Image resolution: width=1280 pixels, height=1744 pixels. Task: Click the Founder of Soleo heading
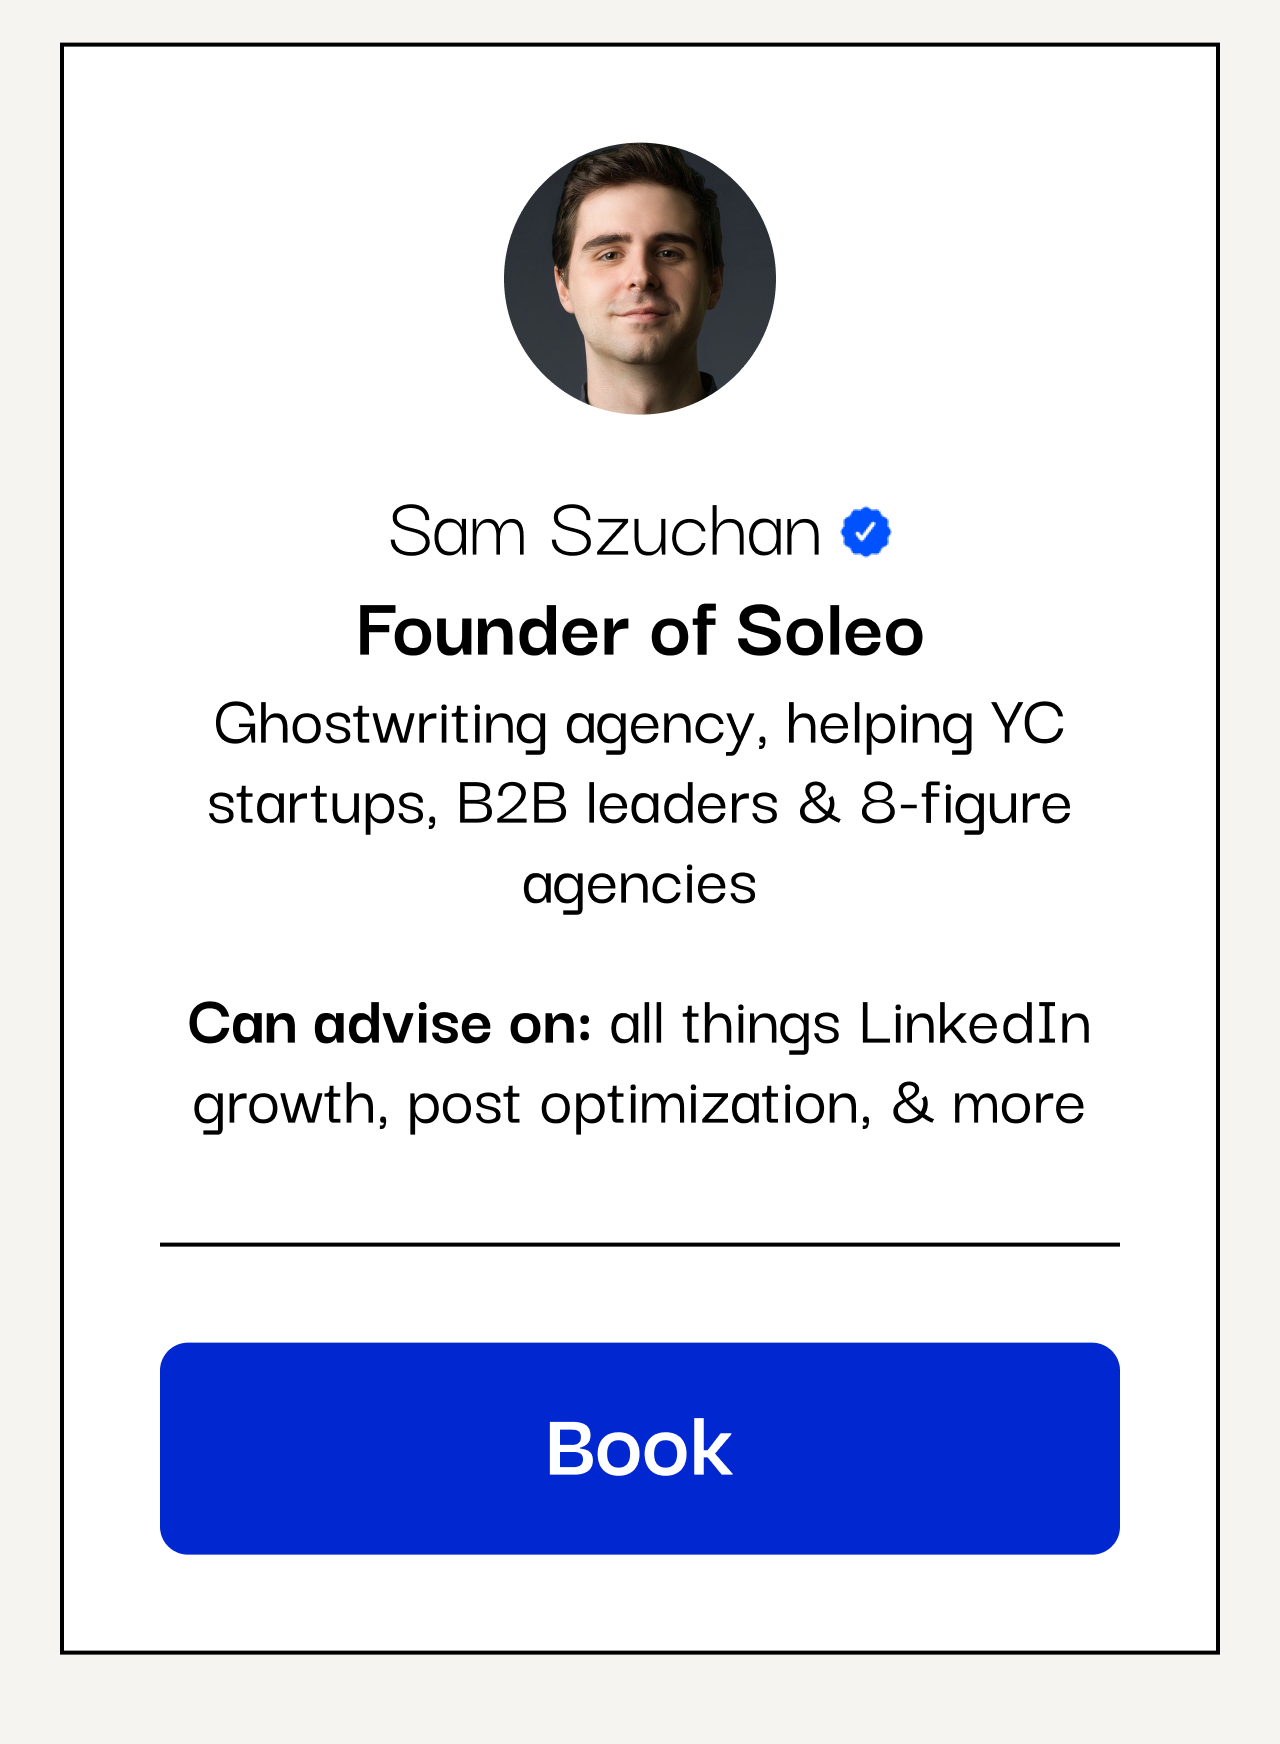click(x=640, y=632)
